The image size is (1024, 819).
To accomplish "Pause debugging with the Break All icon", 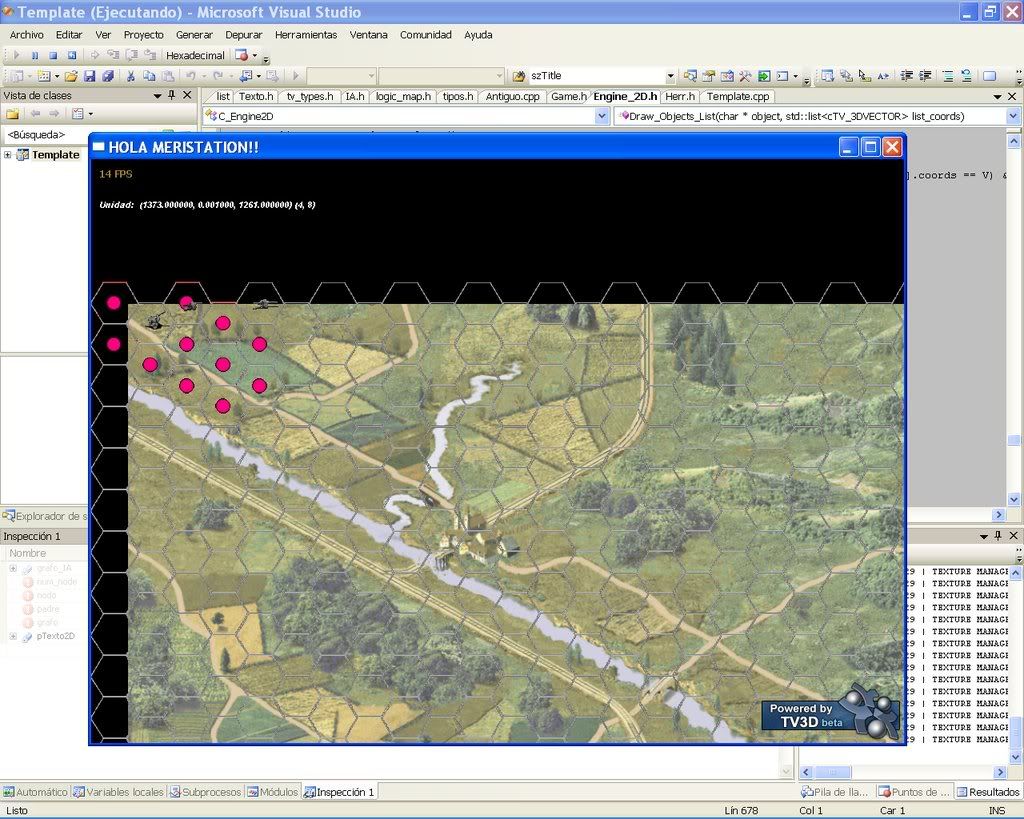I will coord(35,56).
